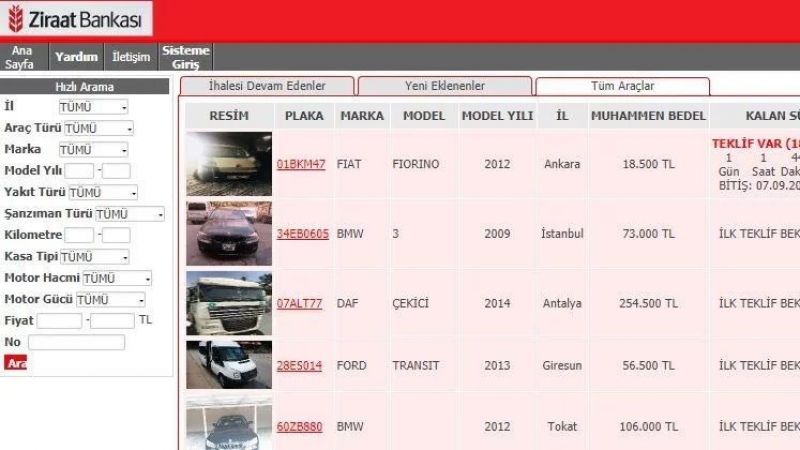Click the 73.000 TL price cell
This screenshot has width=800, height=450.
click(x=648, y=234)
